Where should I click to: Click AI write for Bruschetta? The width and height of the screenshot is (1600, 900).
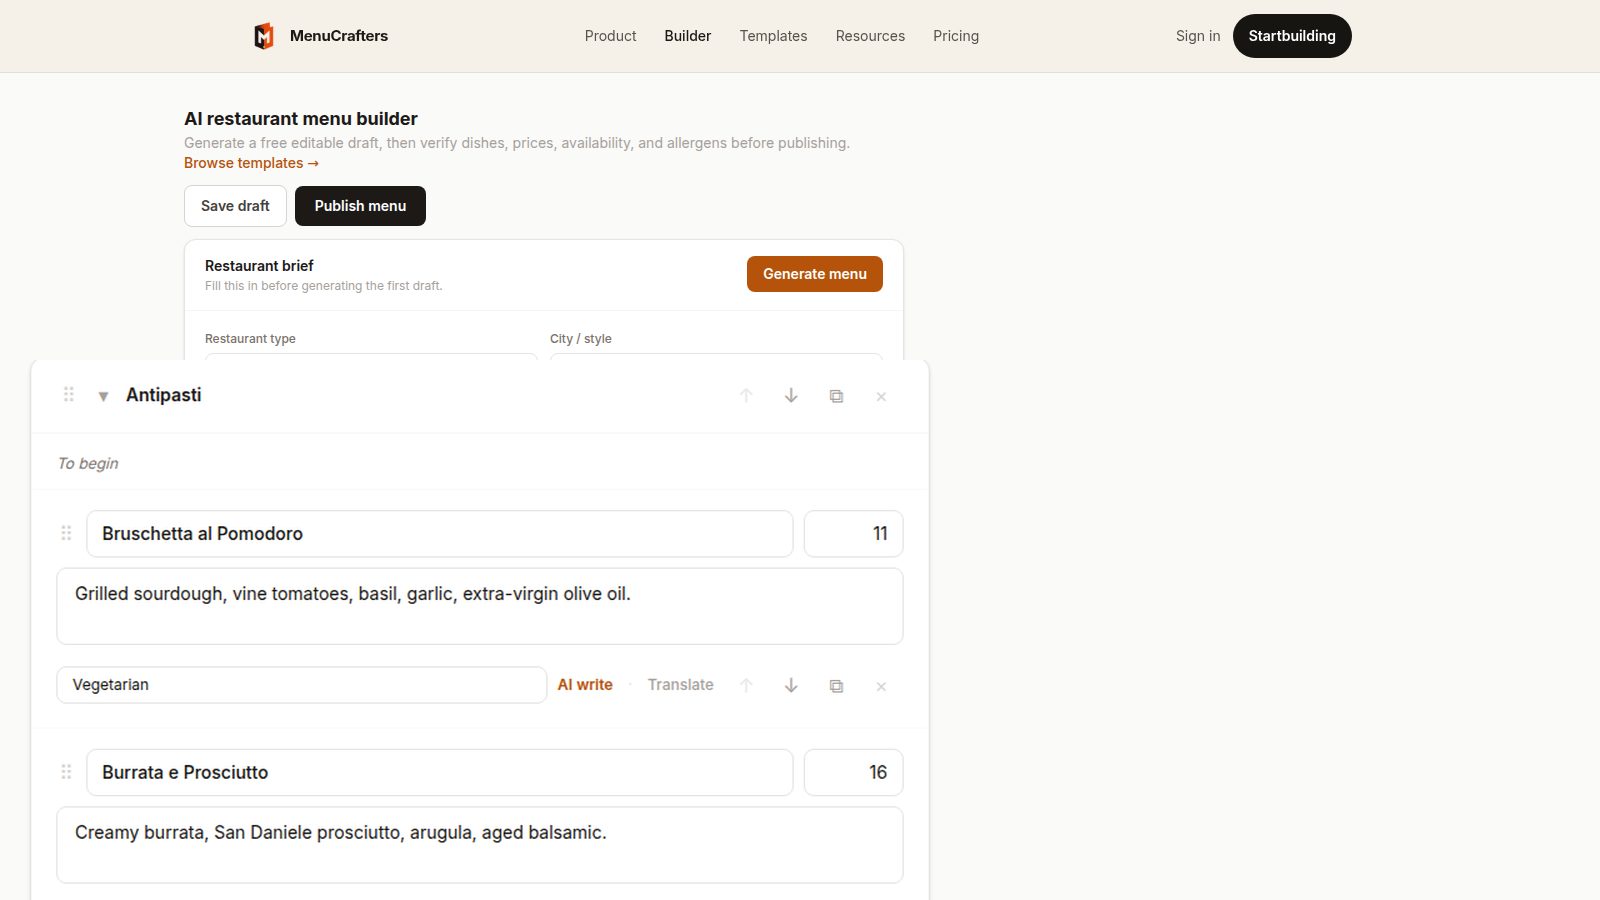pos(585,685)
